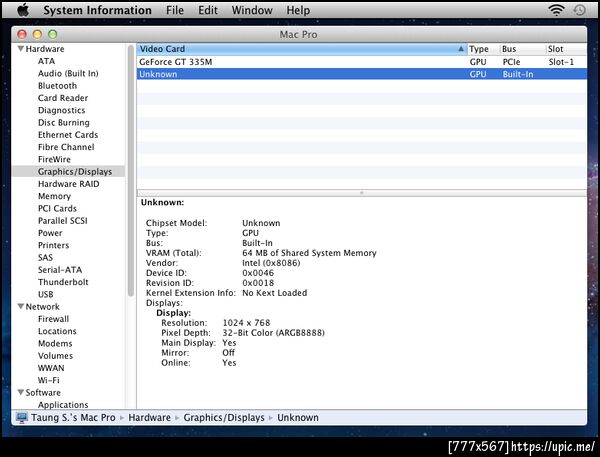
Task: Click the Revision ID value 0x0018
Action: pos(258,283)
